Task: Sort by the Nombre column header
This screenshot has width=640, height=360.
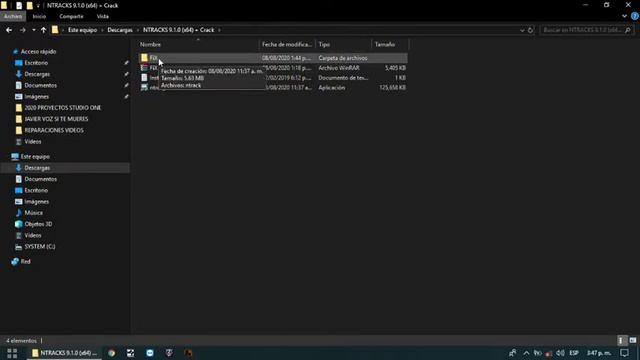Action: coord(198,44)
